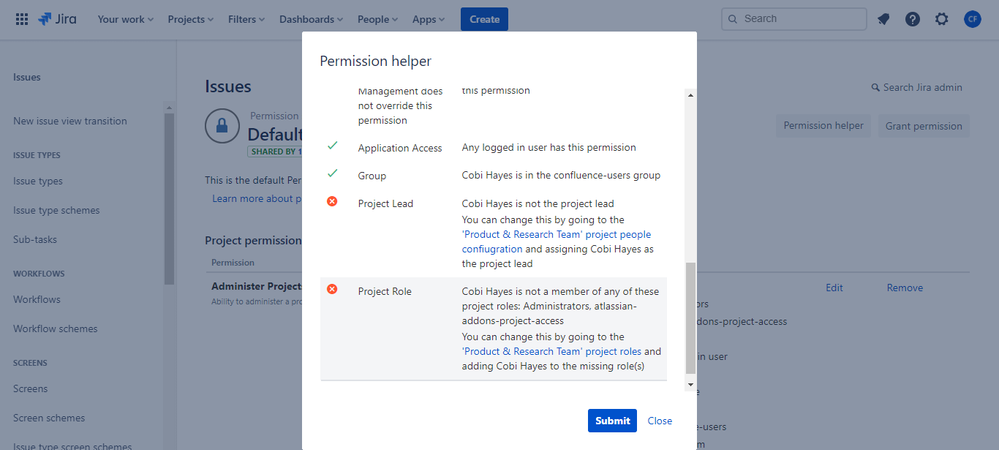Open Workflows in the sidebar
The width and height of the screenshot is (999, 450).
pos(37,300)
